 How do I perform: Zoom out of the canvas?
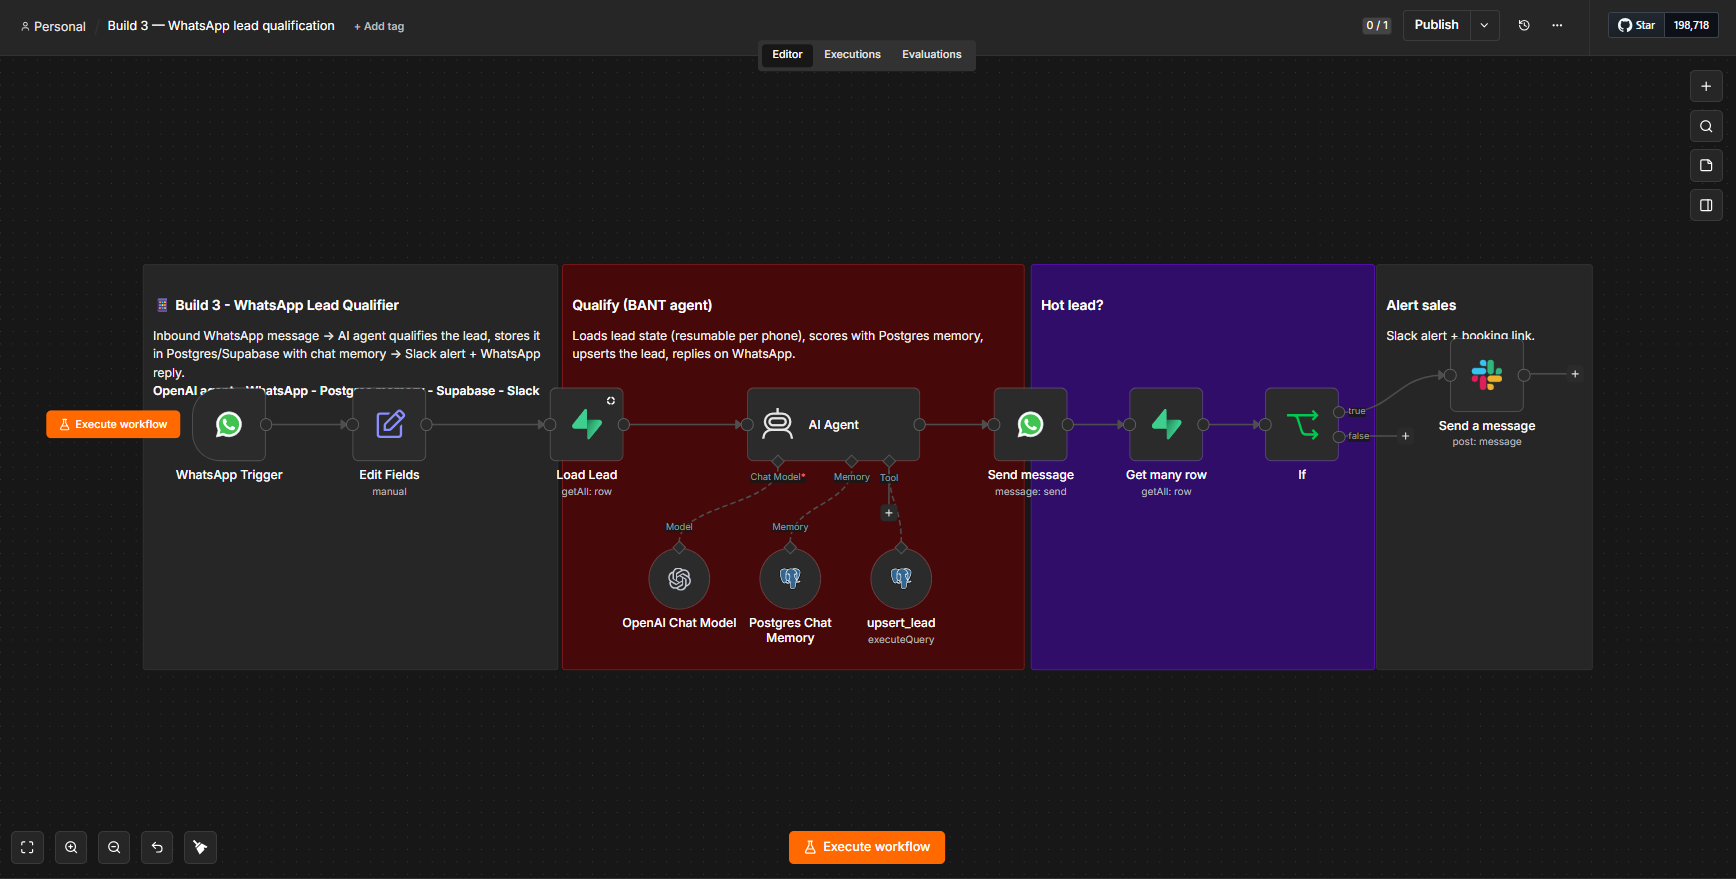pyautogui.click(x=114, y=847)
